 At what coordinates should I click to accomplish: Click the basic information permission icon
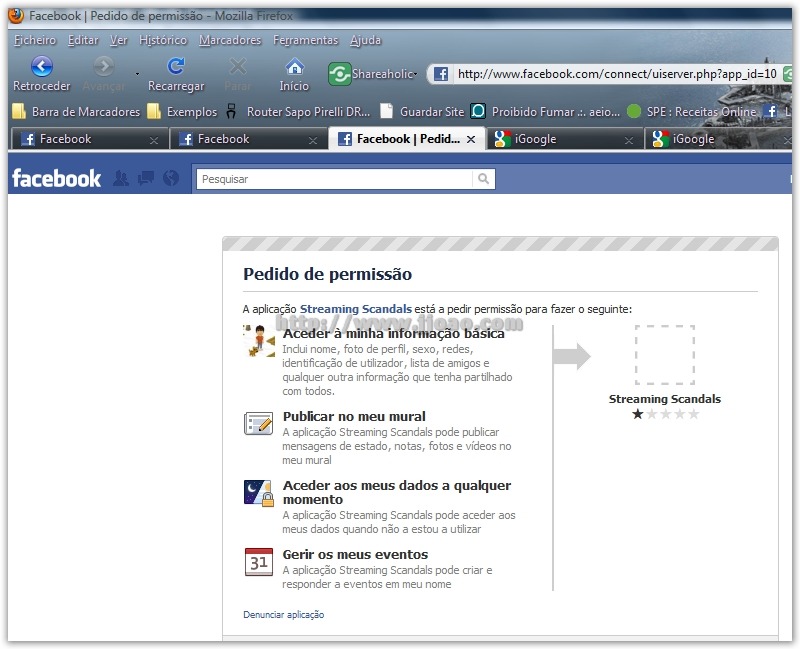tap(259, 340)
